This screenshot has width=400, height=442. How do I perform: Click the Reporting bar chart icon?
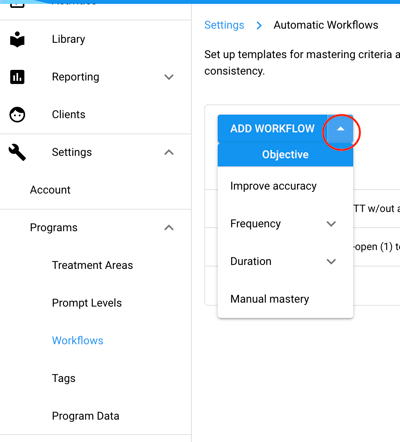(x=17, y=77)
